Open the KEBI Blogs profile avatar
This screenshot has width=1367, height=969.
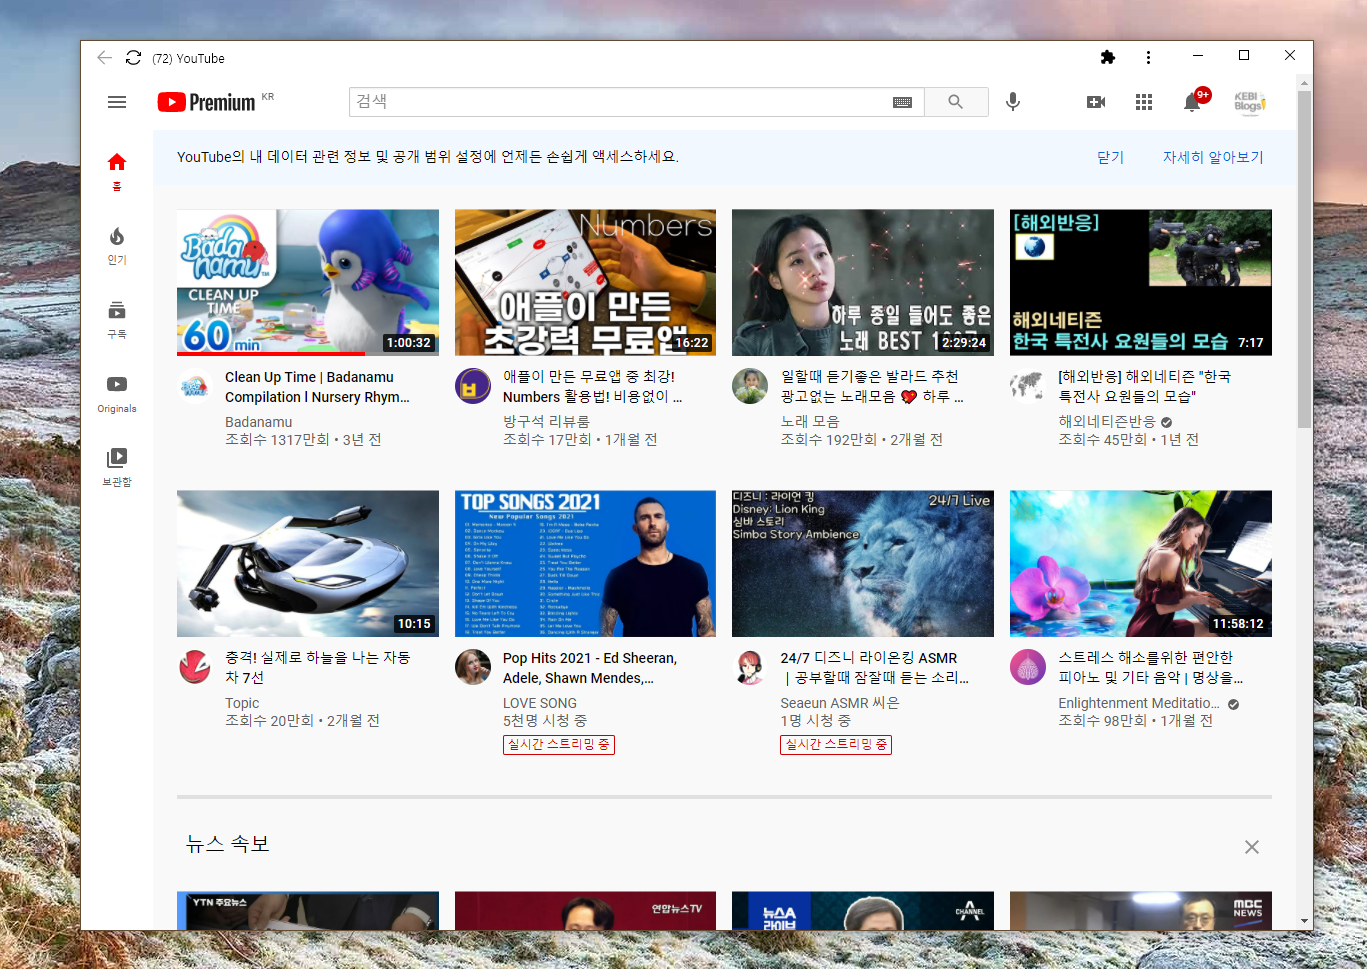pos(1250,101)
